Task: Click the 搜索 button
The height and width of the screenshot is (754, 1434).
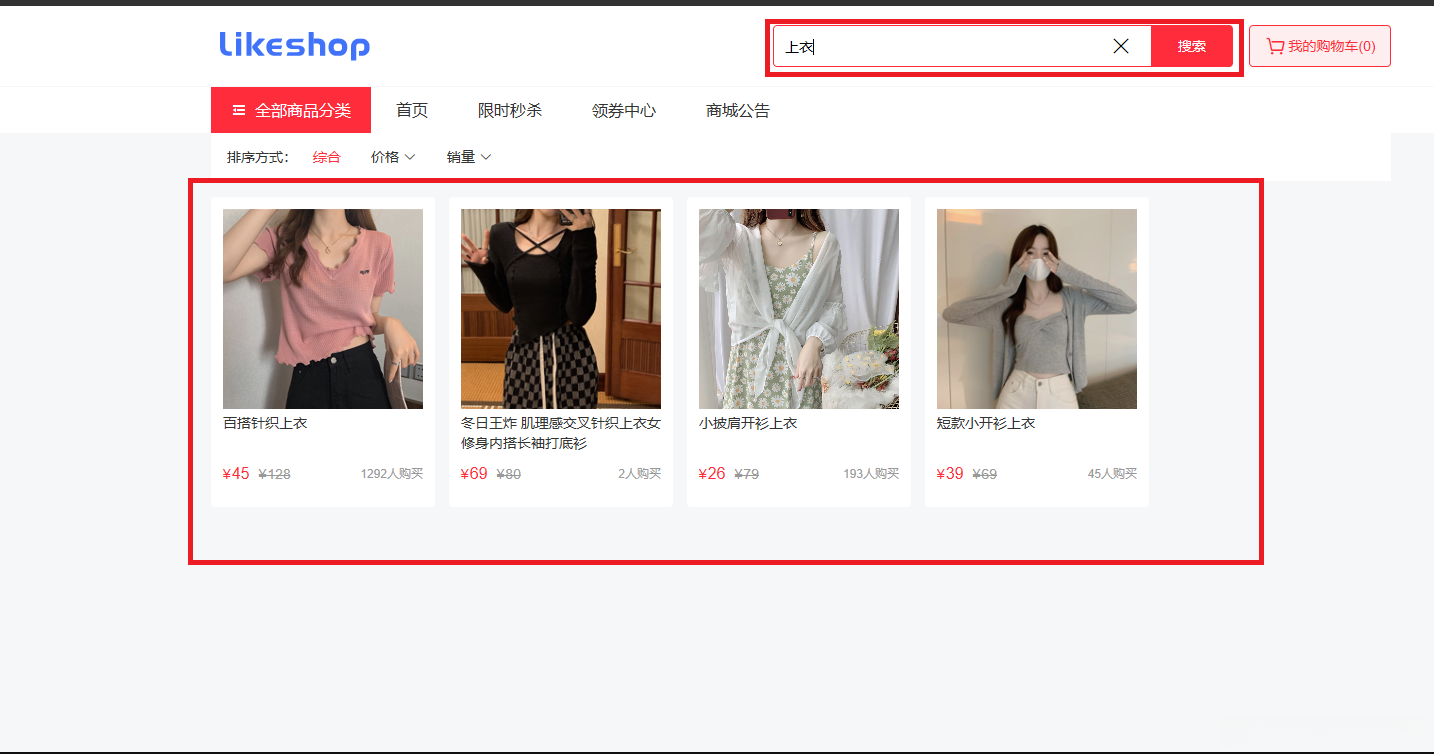Action: click(x=1192, y=46)
